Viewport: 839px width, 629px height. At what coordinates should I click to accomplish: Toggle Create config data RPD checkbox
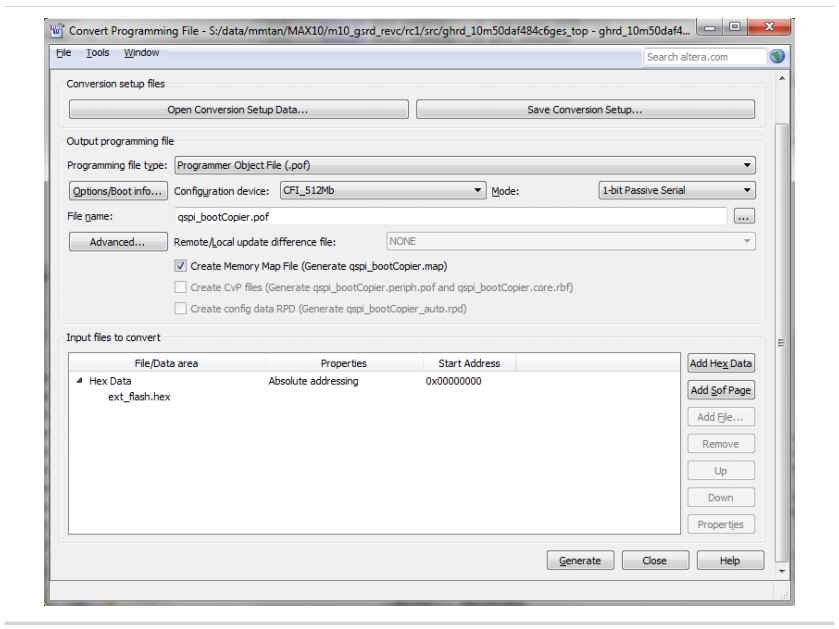[x=180, y=309]
